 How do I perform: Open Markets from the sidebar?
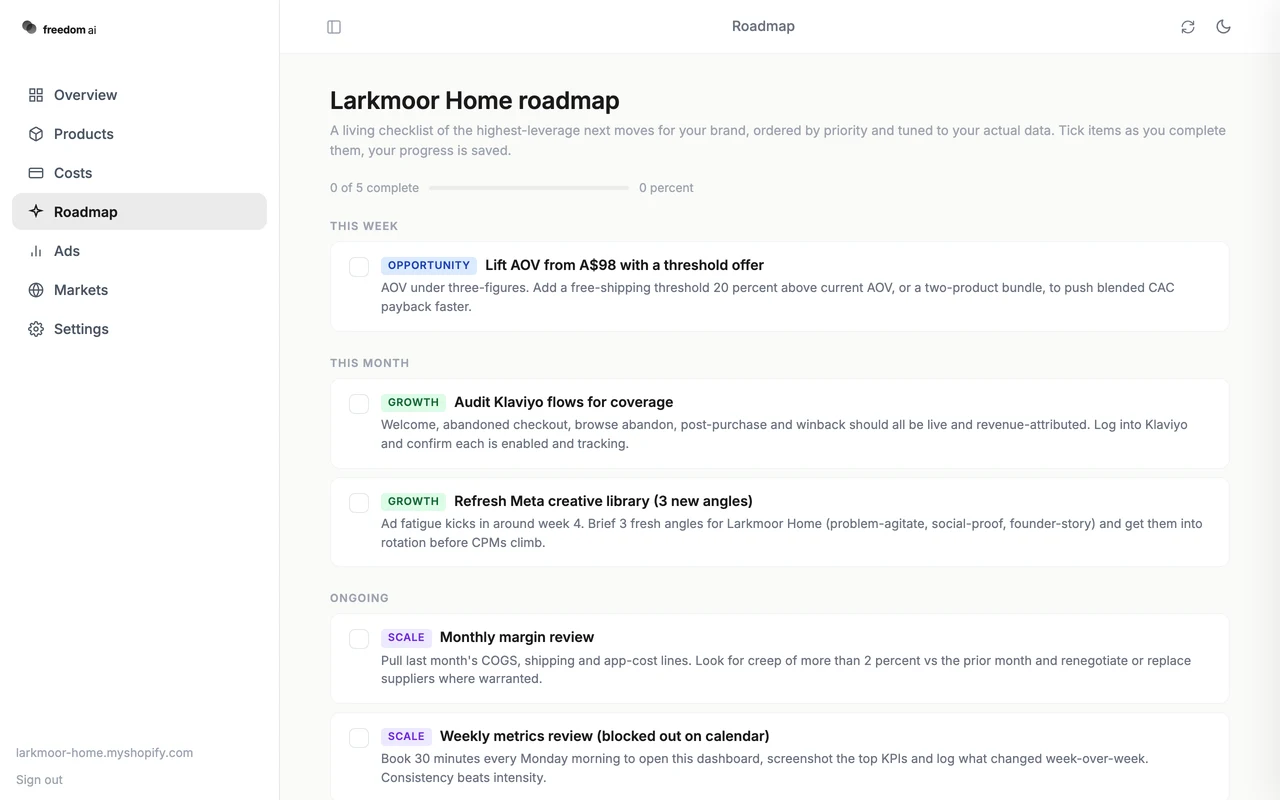tap(139, 290)
